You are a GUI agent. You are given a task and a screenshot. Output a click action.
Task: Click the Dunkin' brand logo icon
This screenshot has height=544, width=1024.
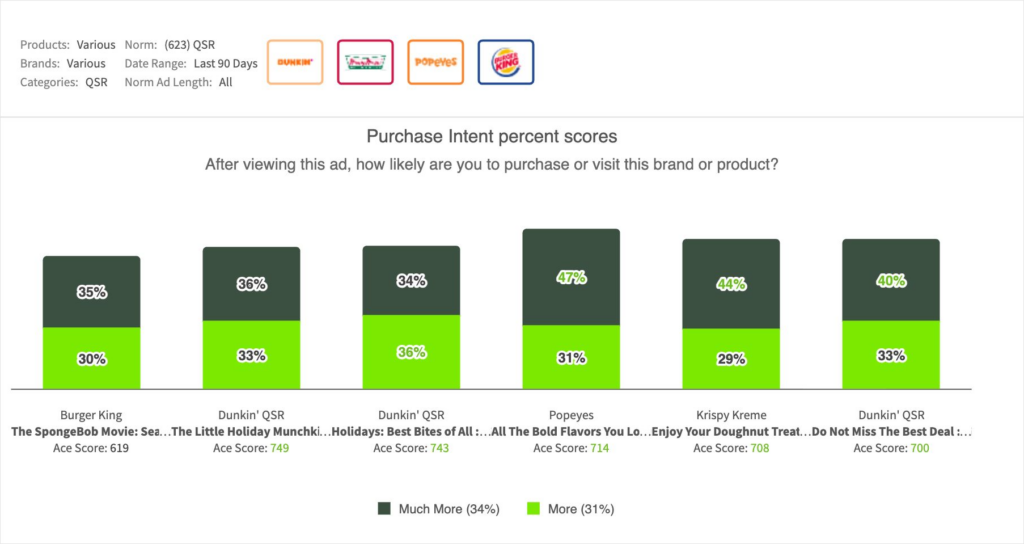click(x=295, y=62)
